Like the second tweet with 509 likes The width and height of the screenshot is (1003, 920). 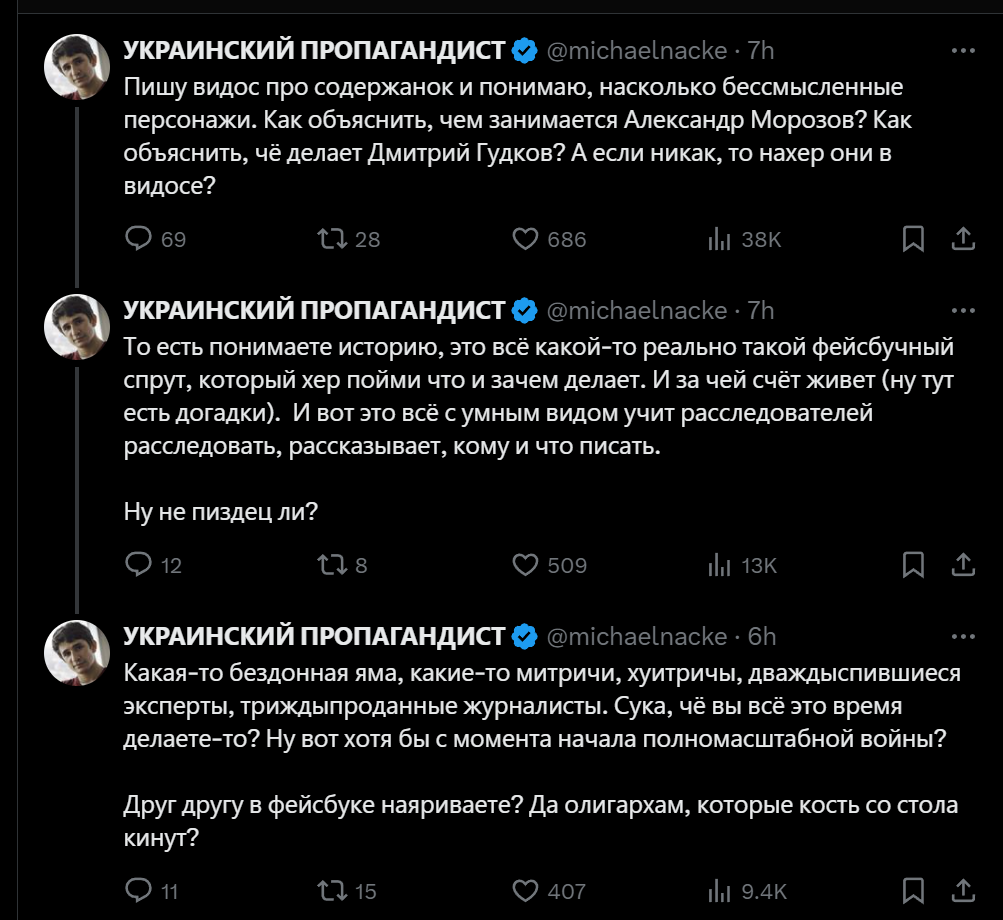(x=526, y=565)
